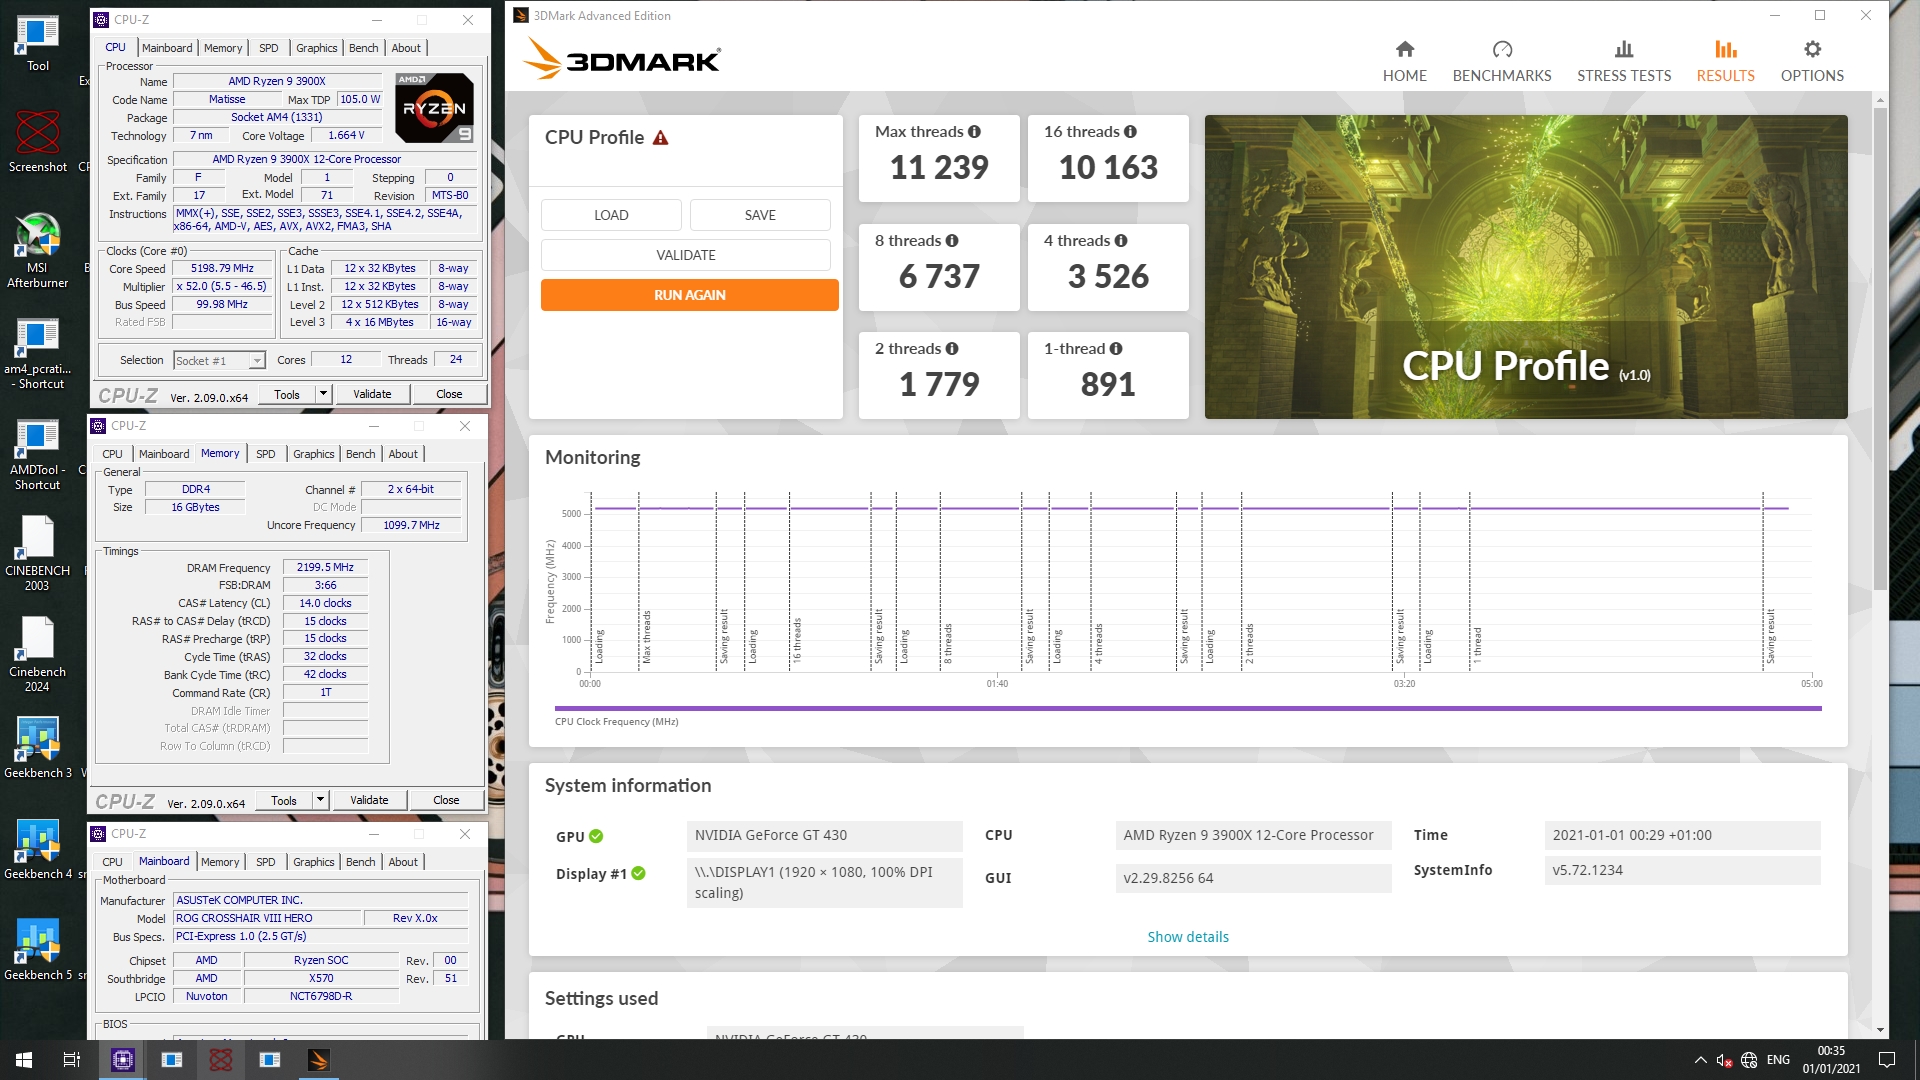Open the 3DMark OPTIONS gear
This screenshot has height=1080, width=1920.
click(1812, 61)
